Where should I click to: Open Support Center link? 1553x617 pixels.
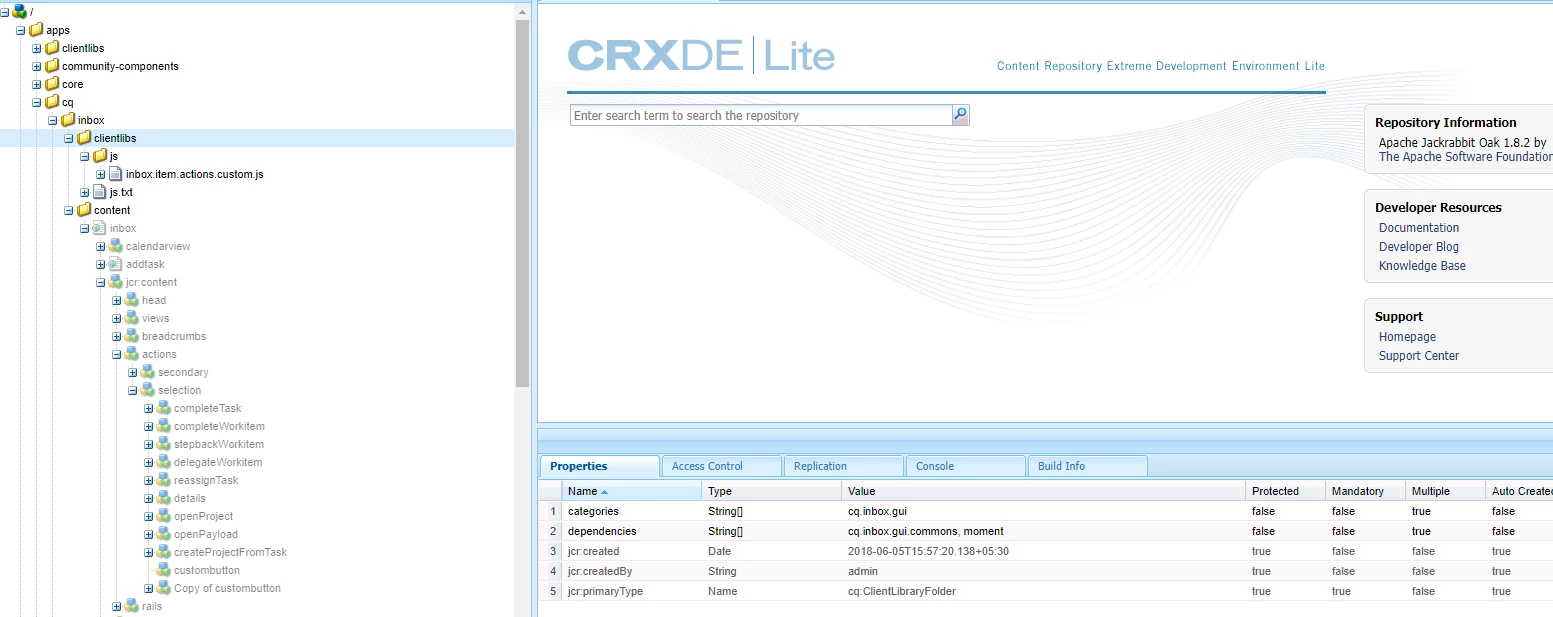tap(1419, 356)
